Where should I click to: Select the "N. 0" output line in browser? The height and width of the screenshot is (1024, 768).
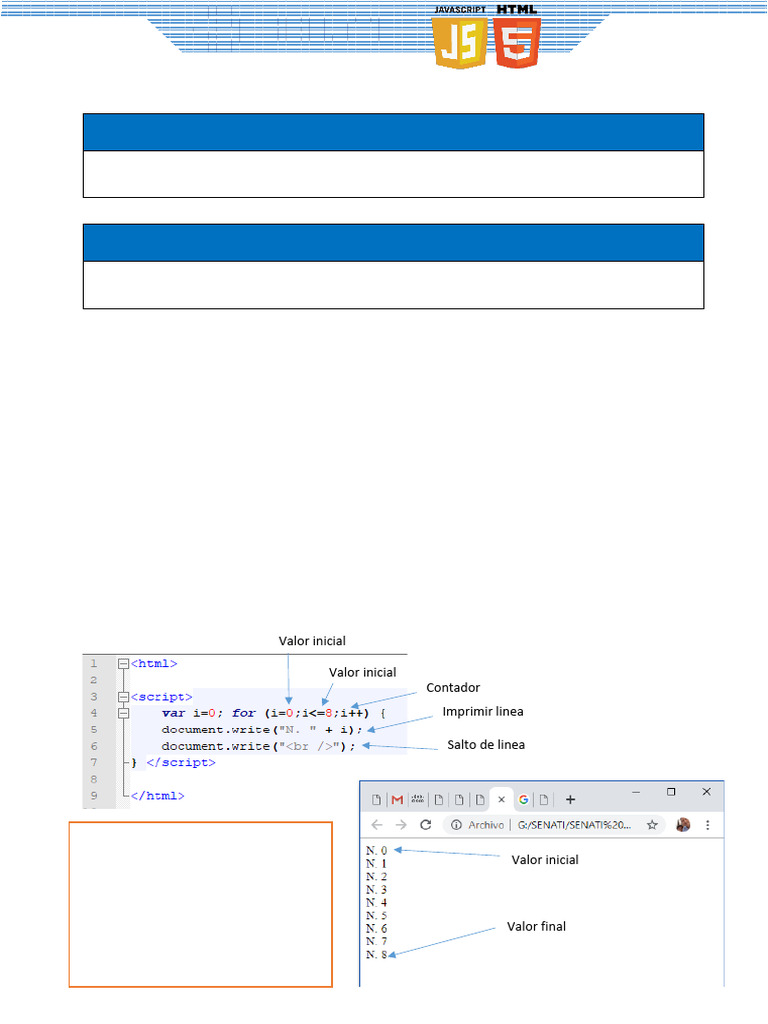[x=376, y=850]
